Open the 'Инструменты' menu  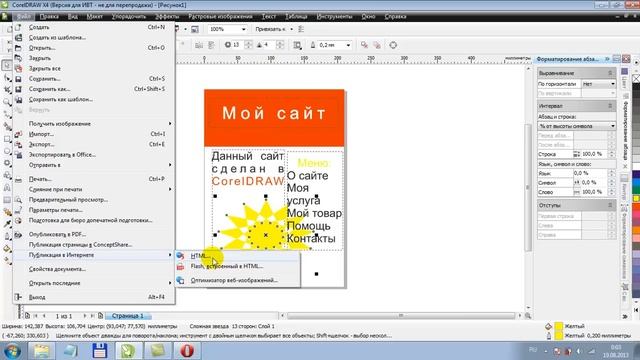click(x=334, y=17)
